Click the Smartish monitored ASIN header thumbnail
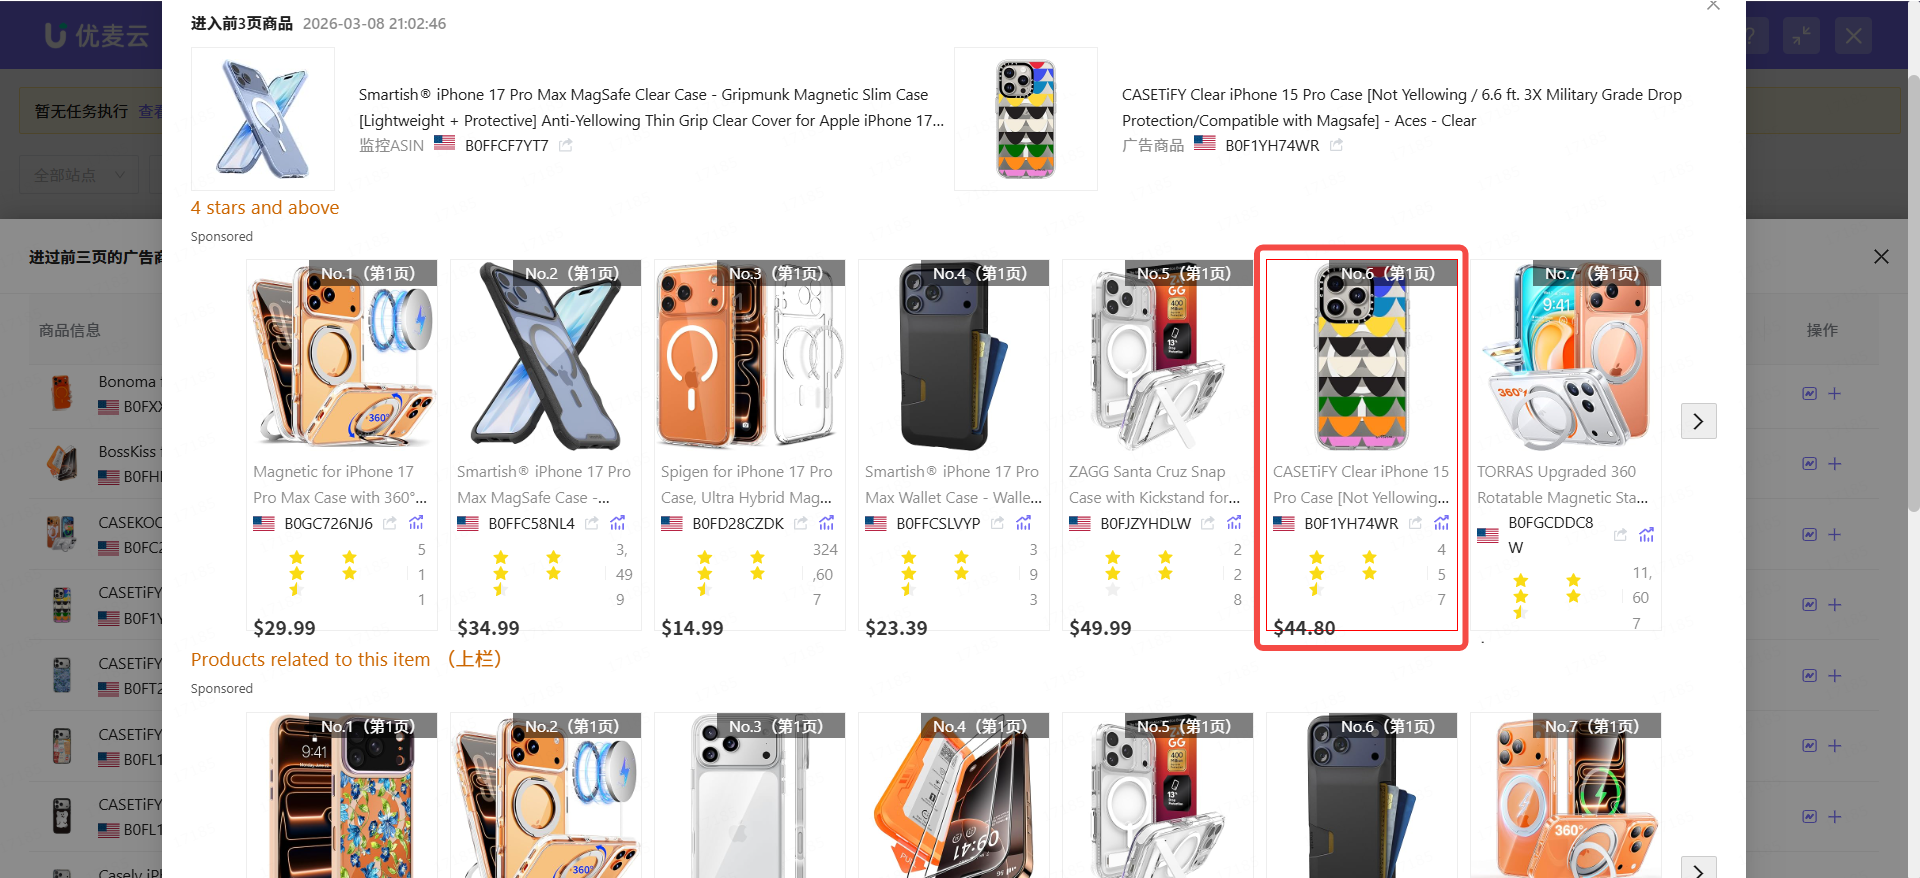This screenshot has width=1920, height=878. tap(263, 119)
